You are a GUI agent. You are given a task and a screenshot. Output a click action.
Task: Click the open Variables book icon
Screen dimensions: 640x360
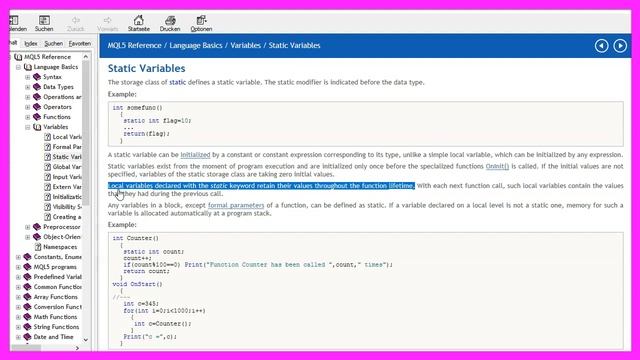click(37, 127)
